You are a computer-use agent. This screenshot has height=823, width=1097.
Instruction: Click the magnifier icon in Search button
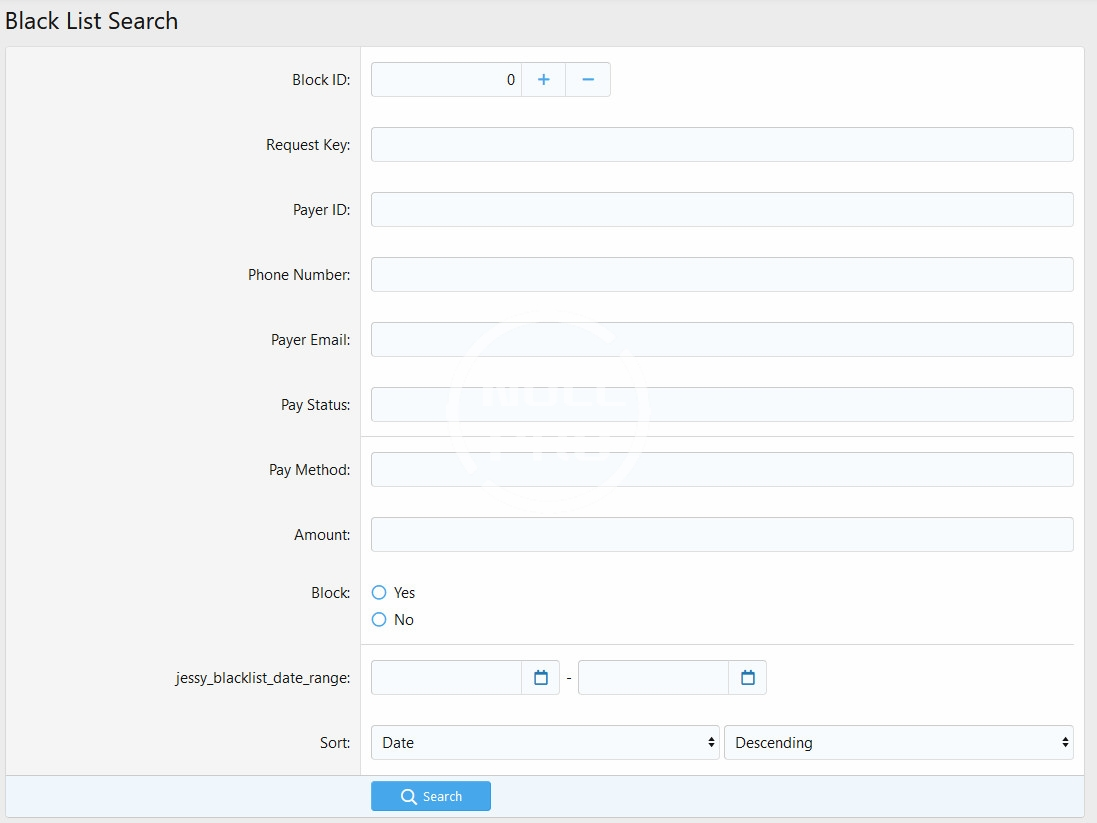point(408,797)
